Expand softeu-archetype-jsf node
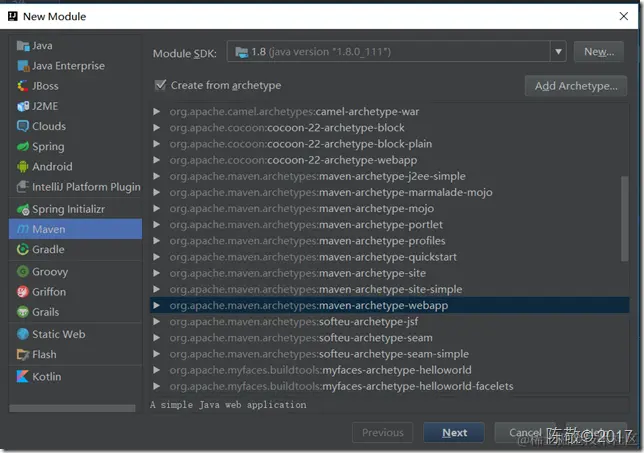The width and height of the screenshot is (644, 453). pos(156,322)
